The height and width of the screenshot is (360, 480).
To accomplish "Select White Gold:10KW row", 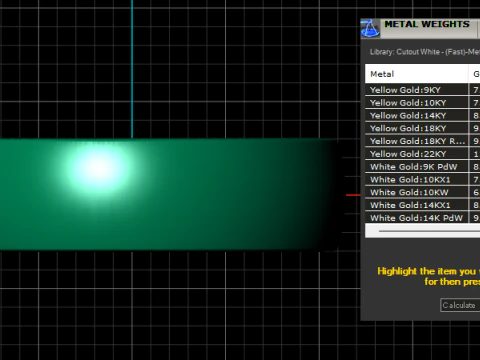I will 423,192.
